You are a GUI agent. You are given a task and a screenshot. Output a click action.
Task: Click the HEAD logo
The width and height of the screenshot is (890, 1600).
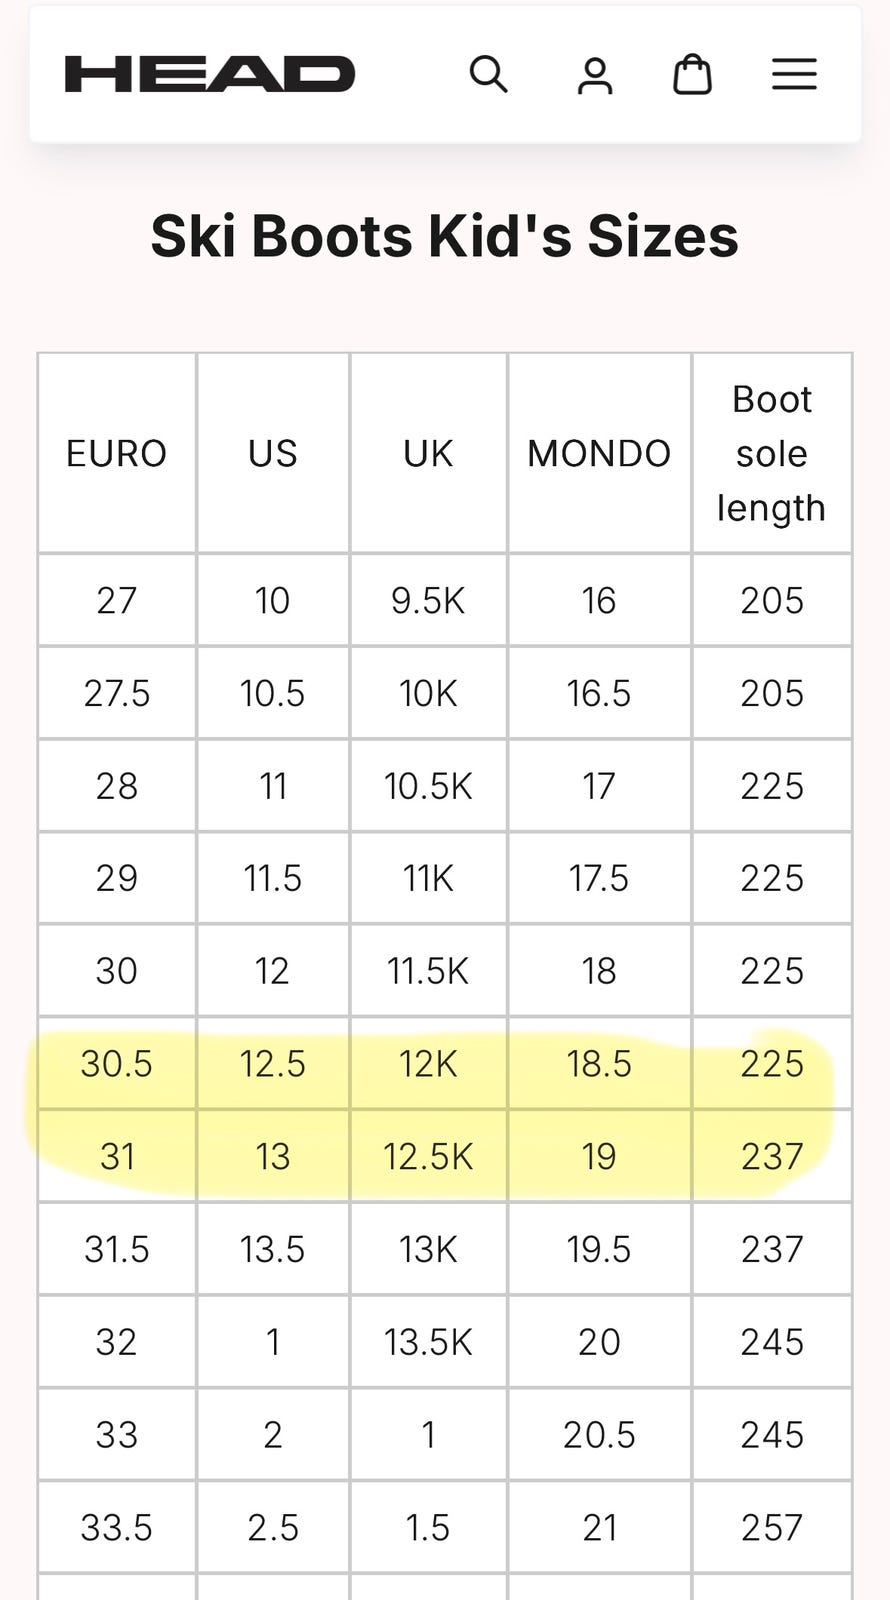[210, 74]
